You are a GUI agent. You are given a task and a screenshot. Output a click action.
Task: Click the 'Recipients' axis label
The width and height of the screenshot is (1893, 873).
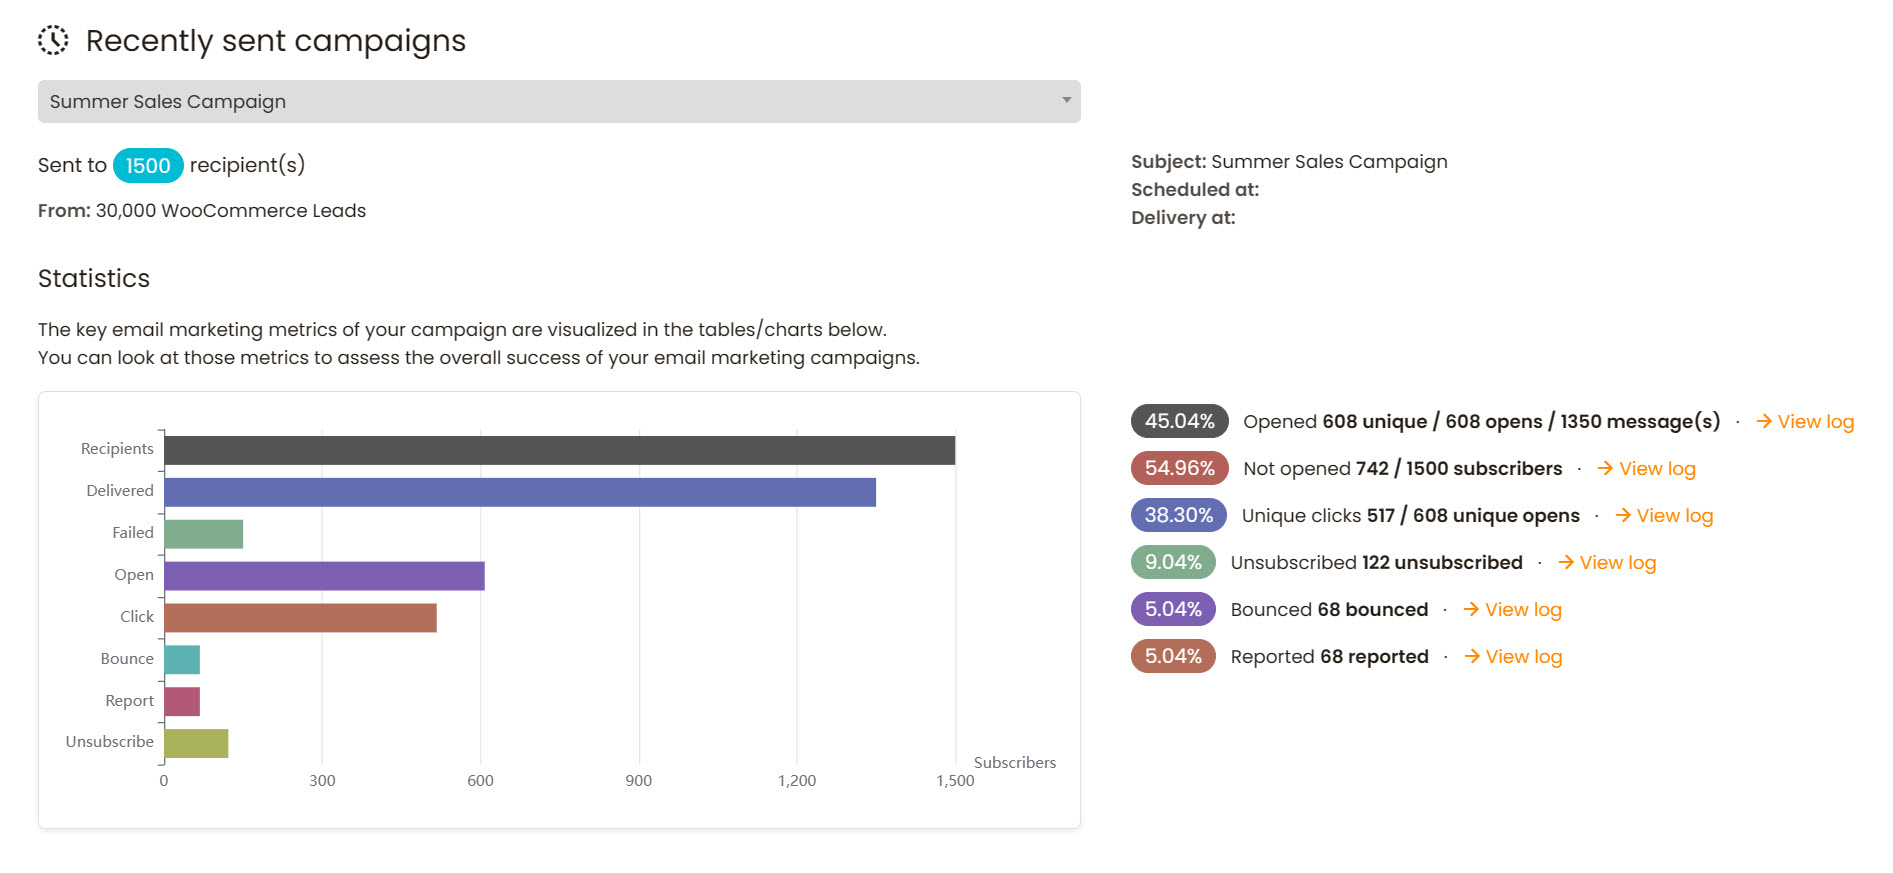[117, 449]
